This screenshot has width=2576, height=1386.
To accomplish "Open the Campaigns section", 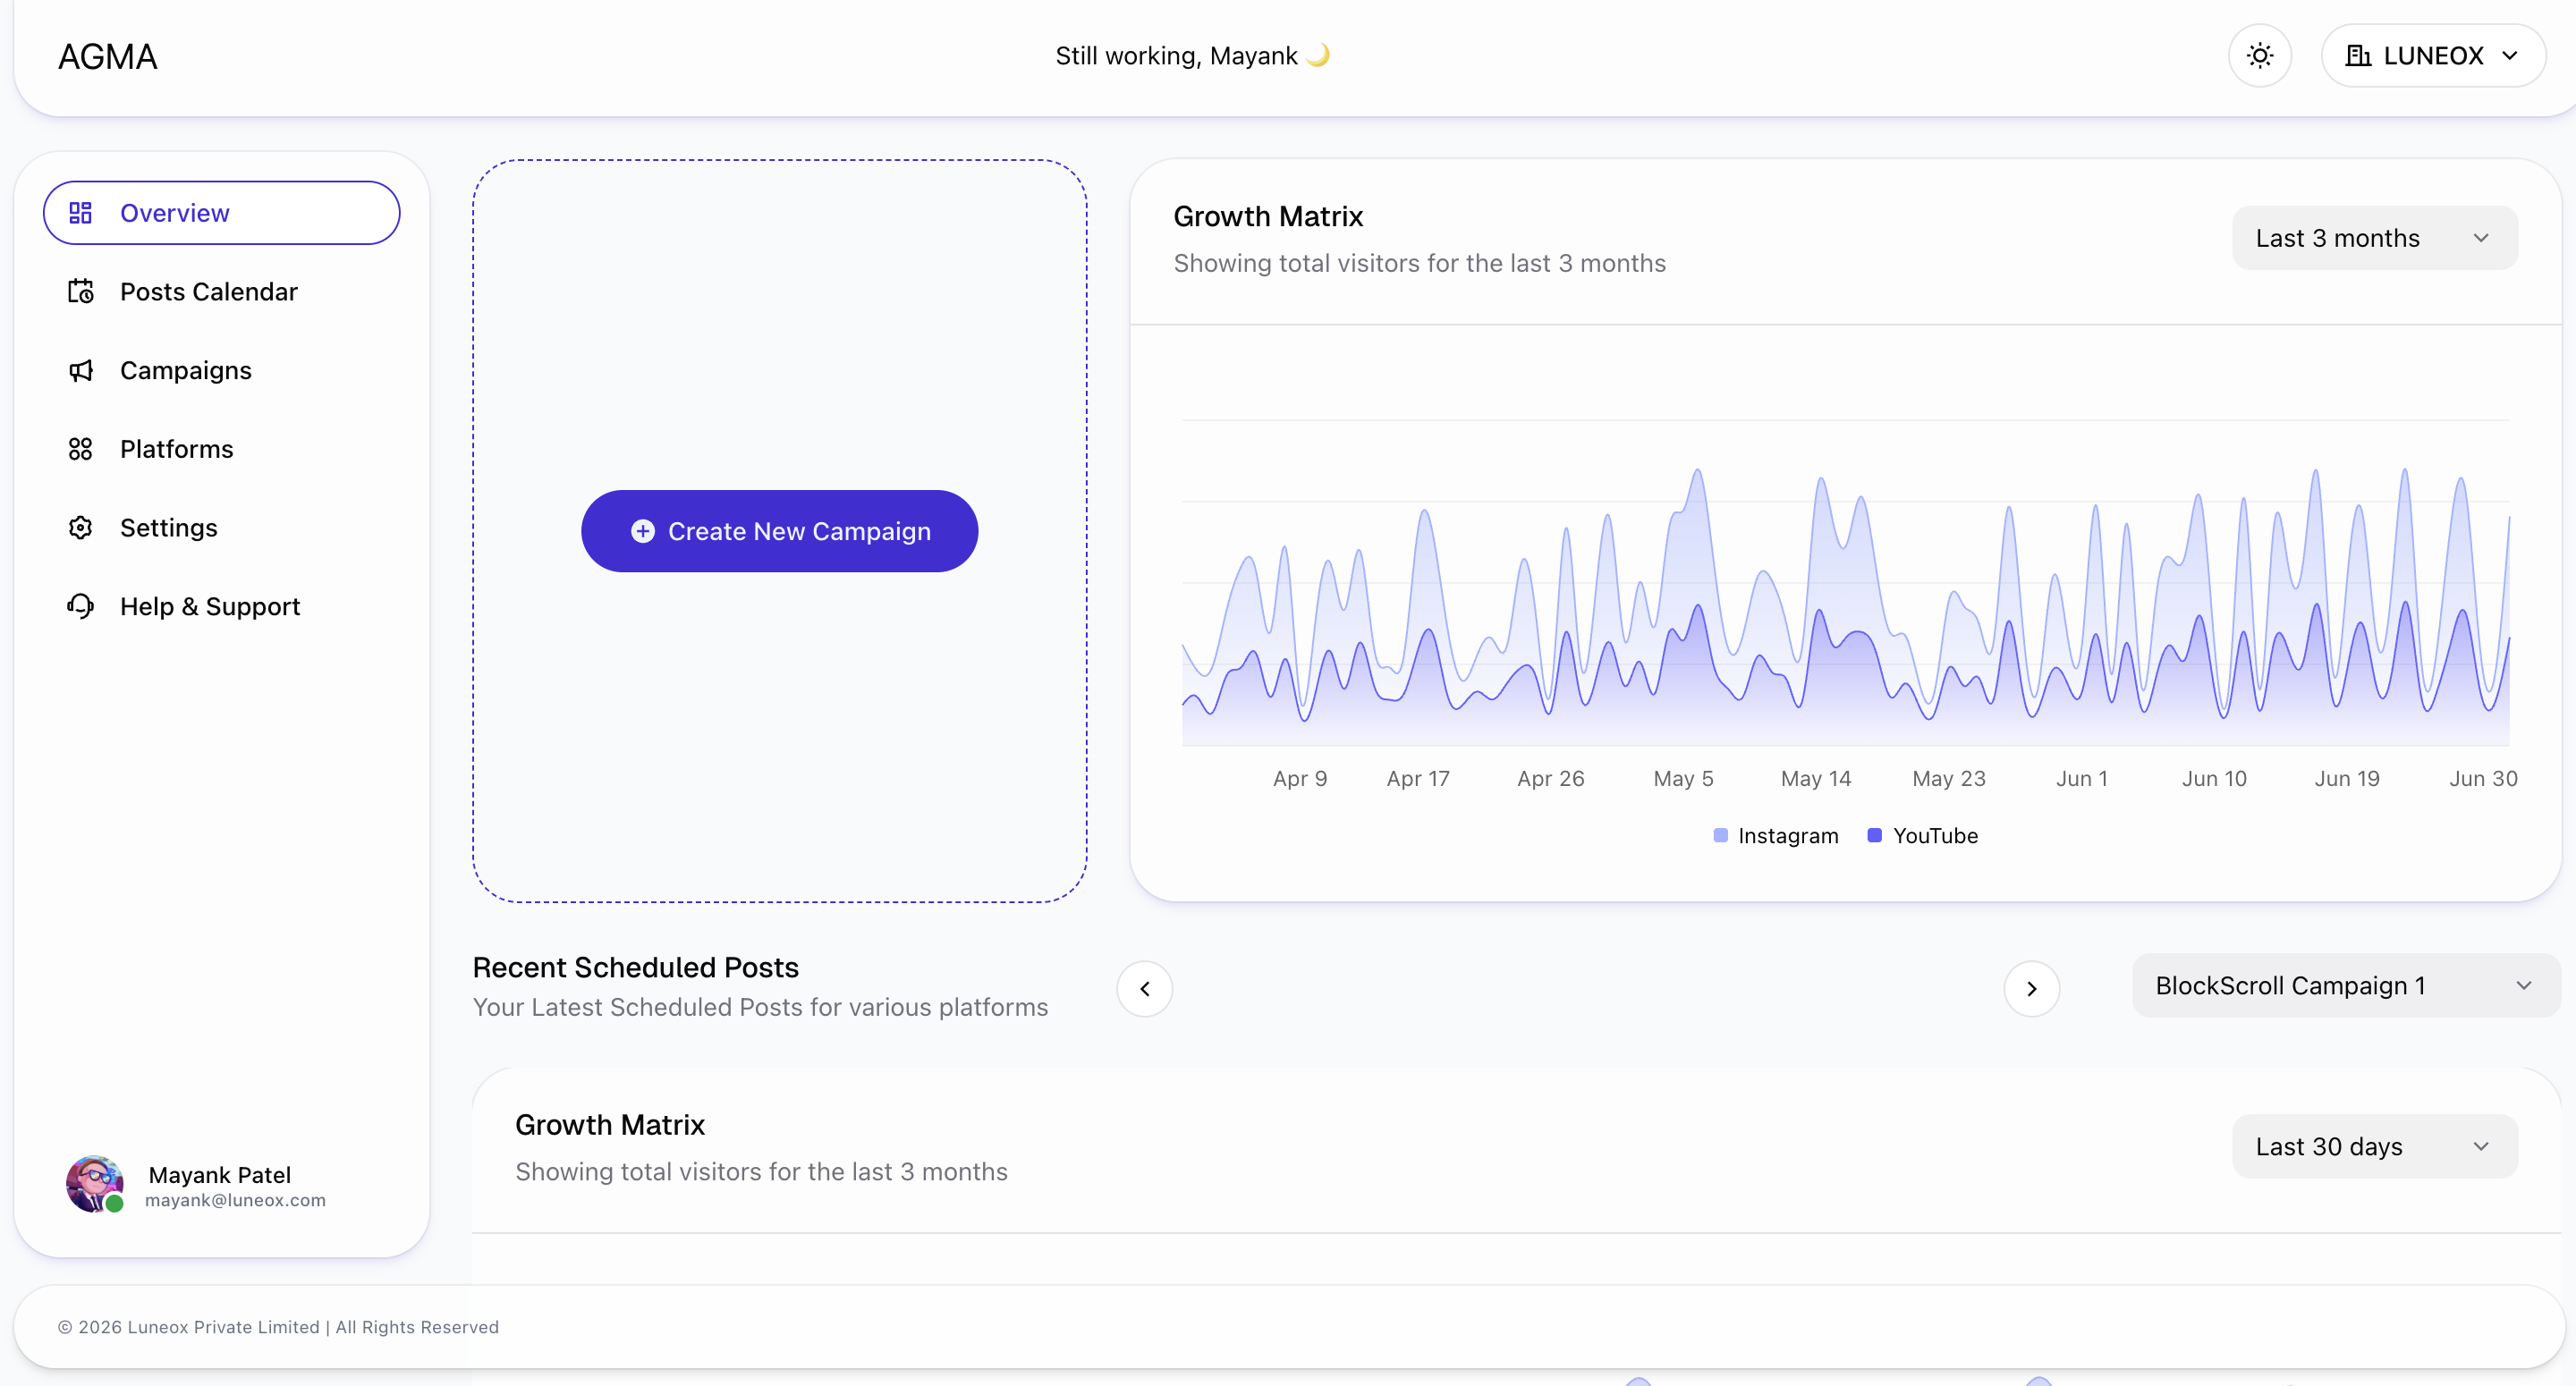I will tap(222, 371).
